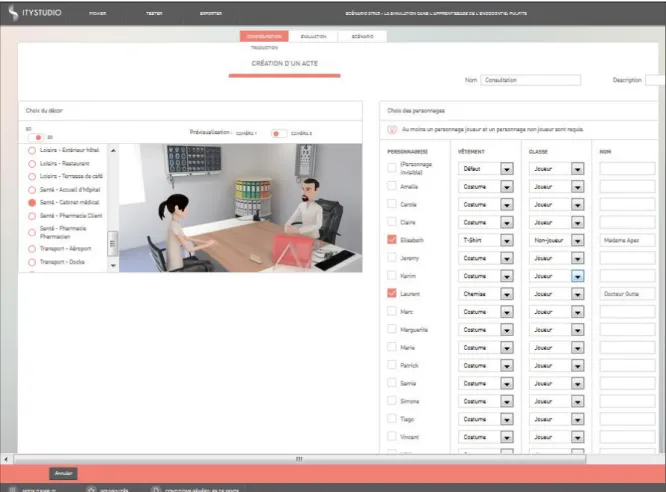This screenshot has width=666, height=492.
Task: Check the Claire character checkbox
Action: point(392,221)
